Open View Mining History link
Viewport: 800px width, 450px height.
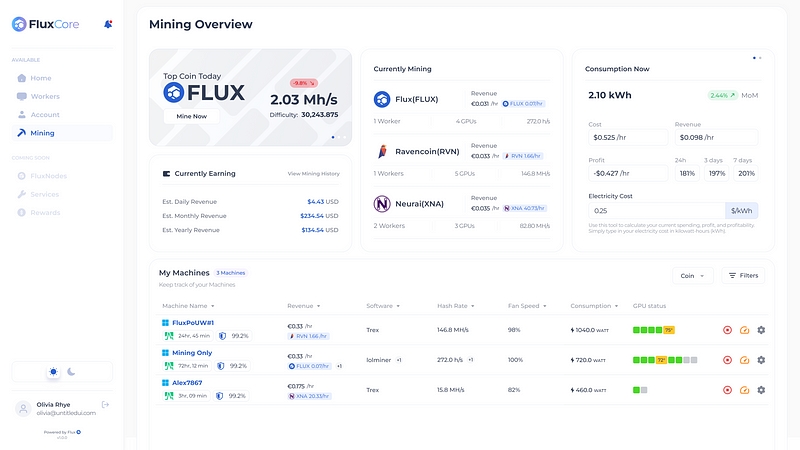[313, 173]
